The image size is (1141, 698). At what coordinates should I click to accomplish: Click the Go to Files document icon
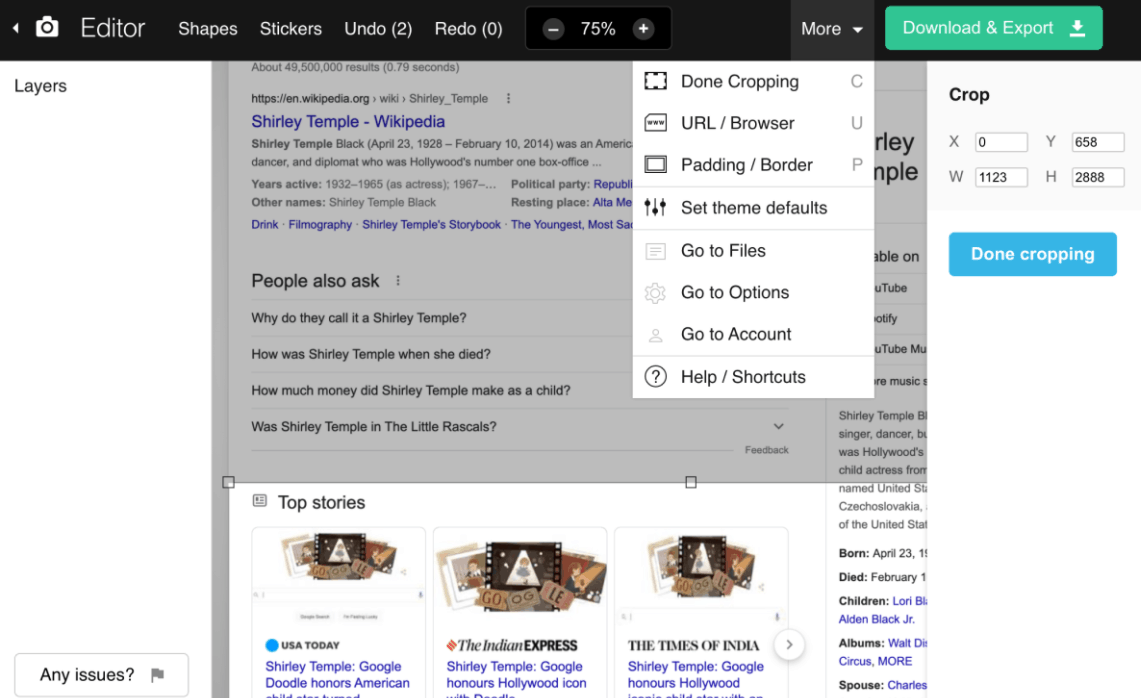(x=655, y=251)
